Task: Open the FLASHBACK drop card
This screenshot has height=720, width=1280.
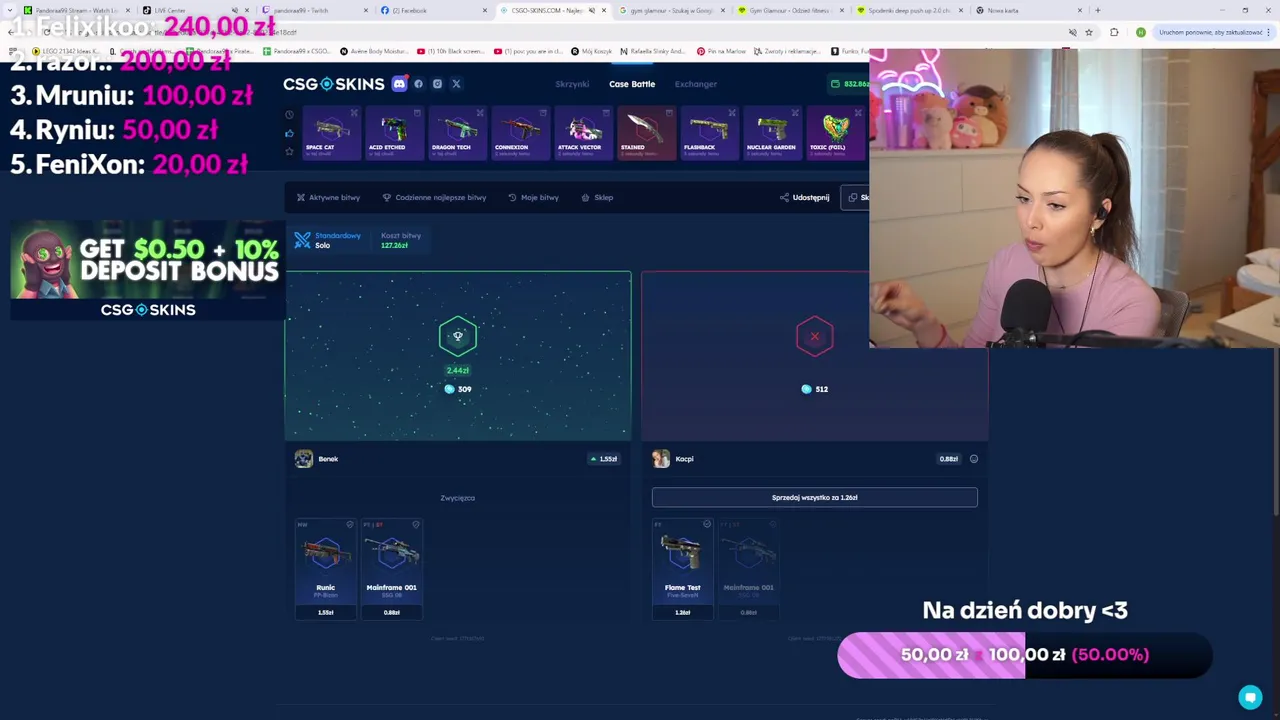Action: pyautogui.click(x=708, y=133)
